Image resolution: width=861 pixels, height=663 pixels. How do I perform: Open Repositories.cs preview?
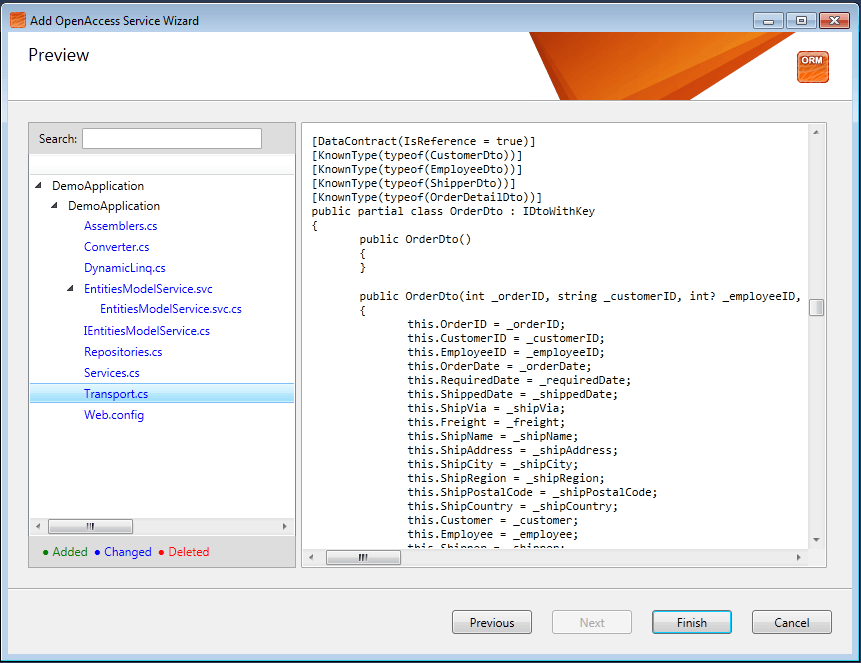point(123,352)
